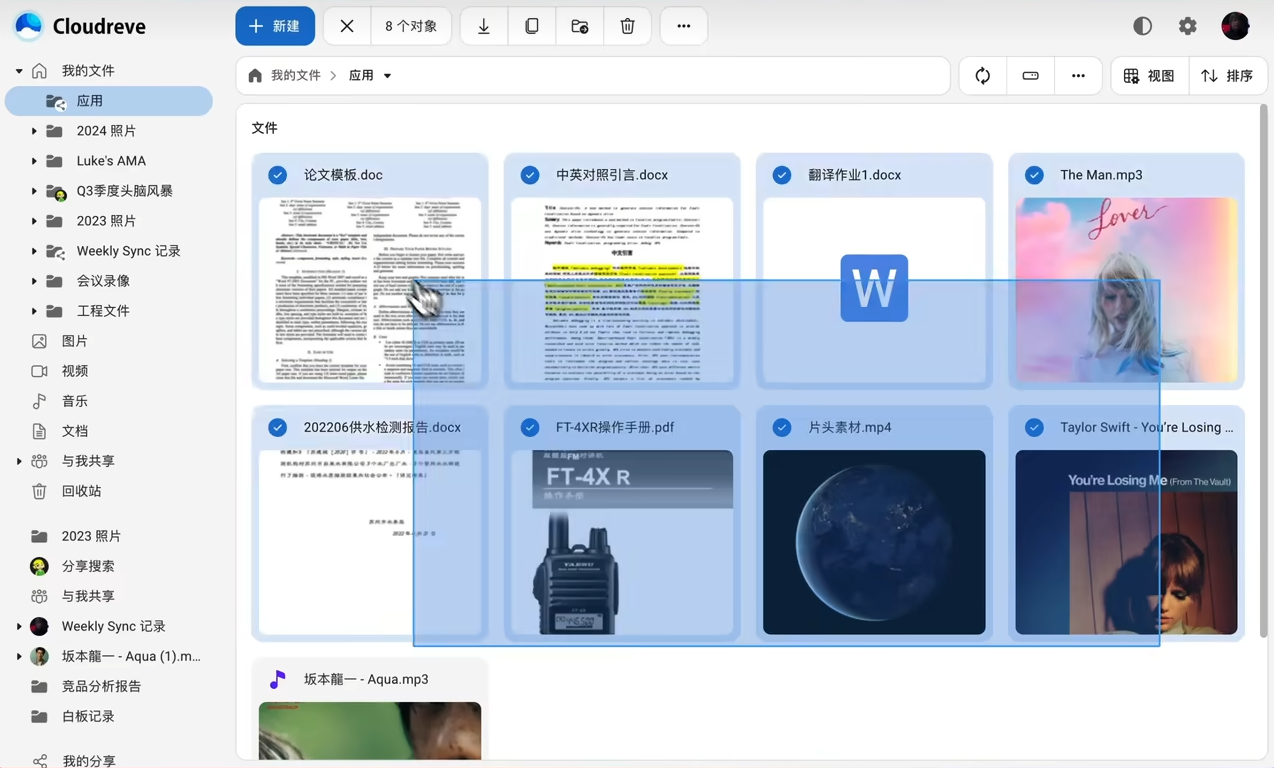1274x768 pixels.
Task: Open 与我共享 under 我的文件
Action: [x=107, y=461]
